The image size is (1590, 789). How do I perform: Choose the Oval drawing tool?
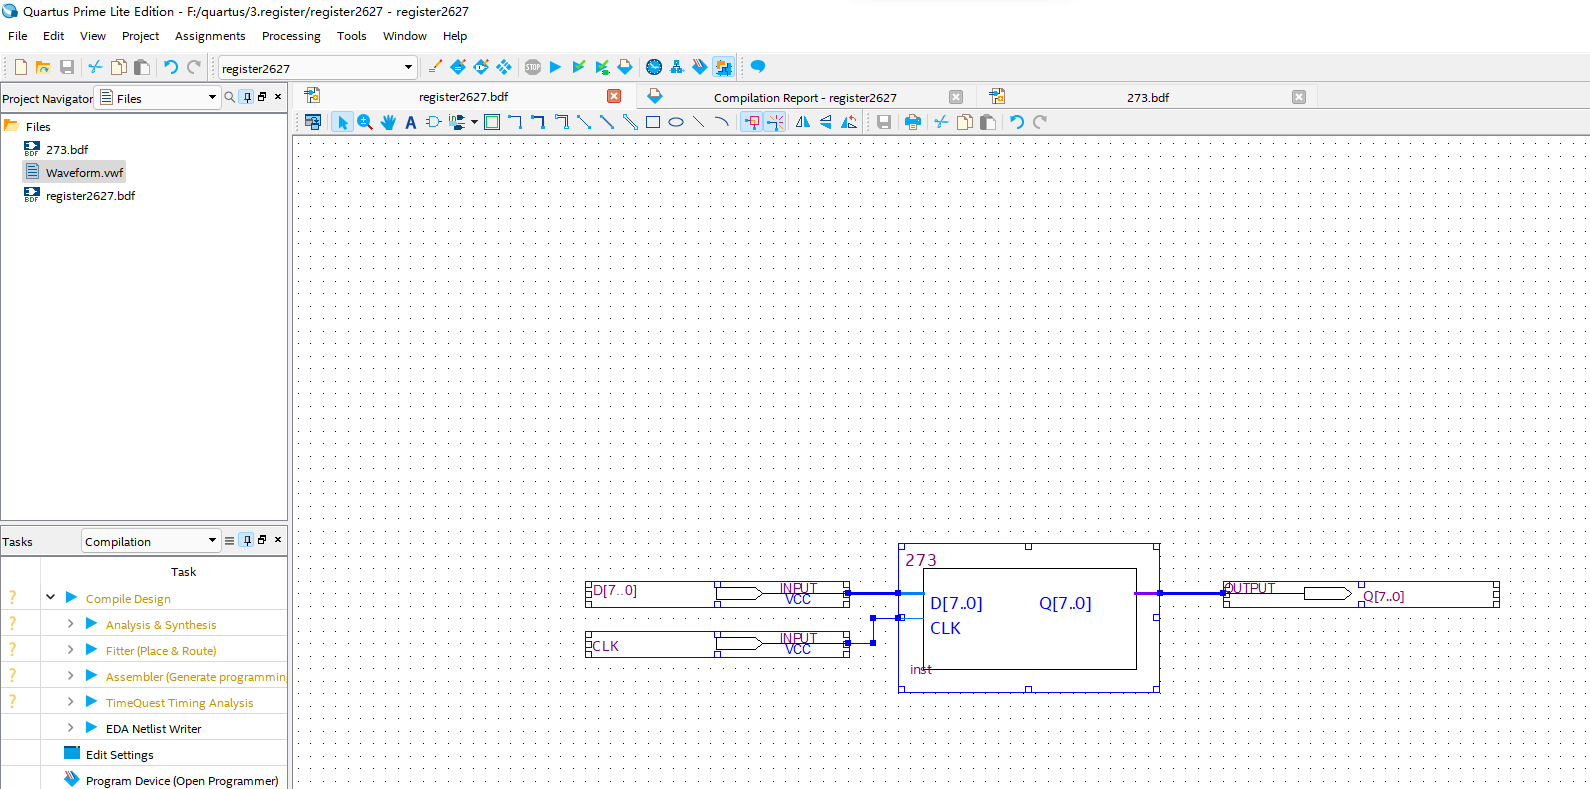(x=676, y=122)
